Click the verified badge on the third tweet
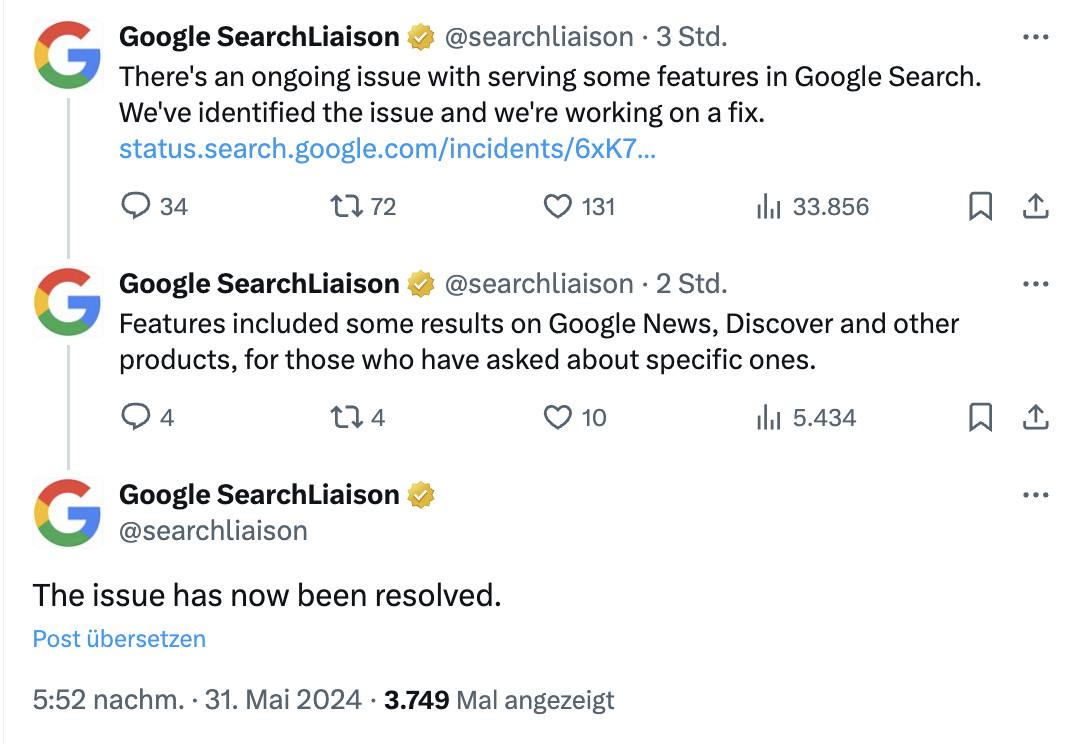Image resolution: width=1074 pixels, height=744 pixels. (x=420, y=494)
